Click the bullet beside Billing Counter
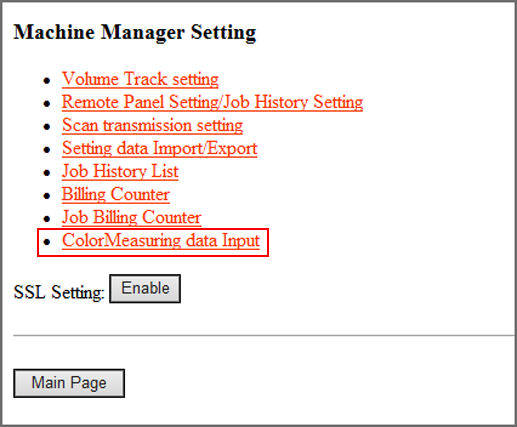517x427 pixels. coord(47,196)
